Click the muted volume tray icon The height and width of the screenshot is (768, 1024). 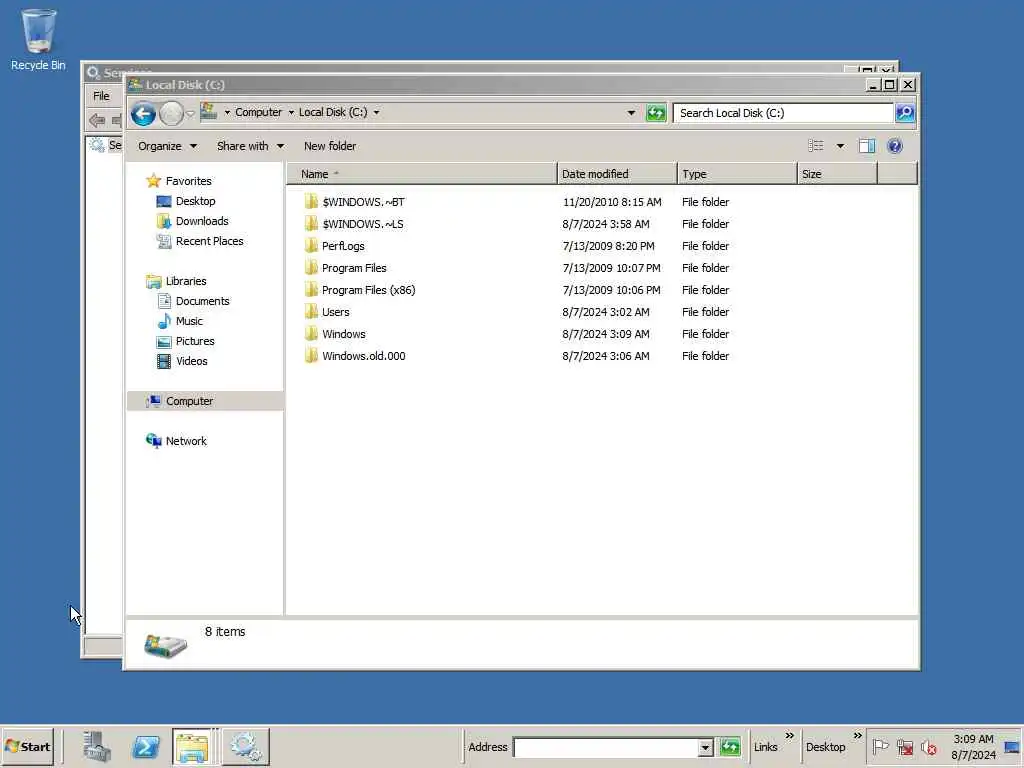(928, 747)
